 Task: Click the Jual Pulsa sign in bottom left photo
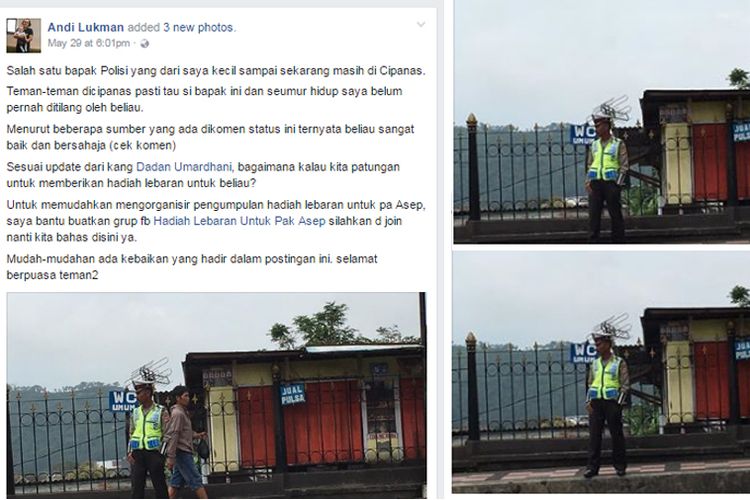click(x=293, y=395)
